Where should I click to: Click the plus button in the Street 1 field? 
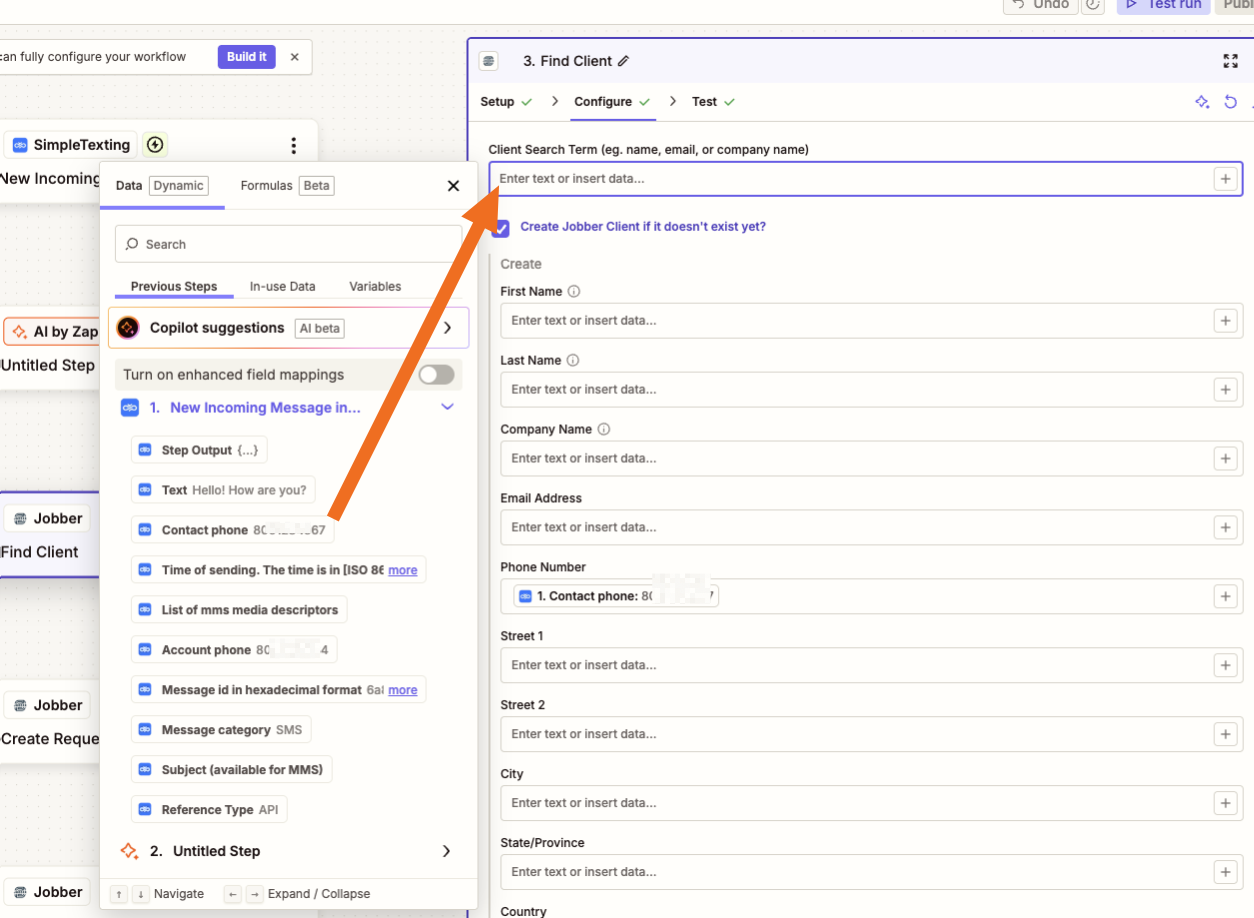1225,666
